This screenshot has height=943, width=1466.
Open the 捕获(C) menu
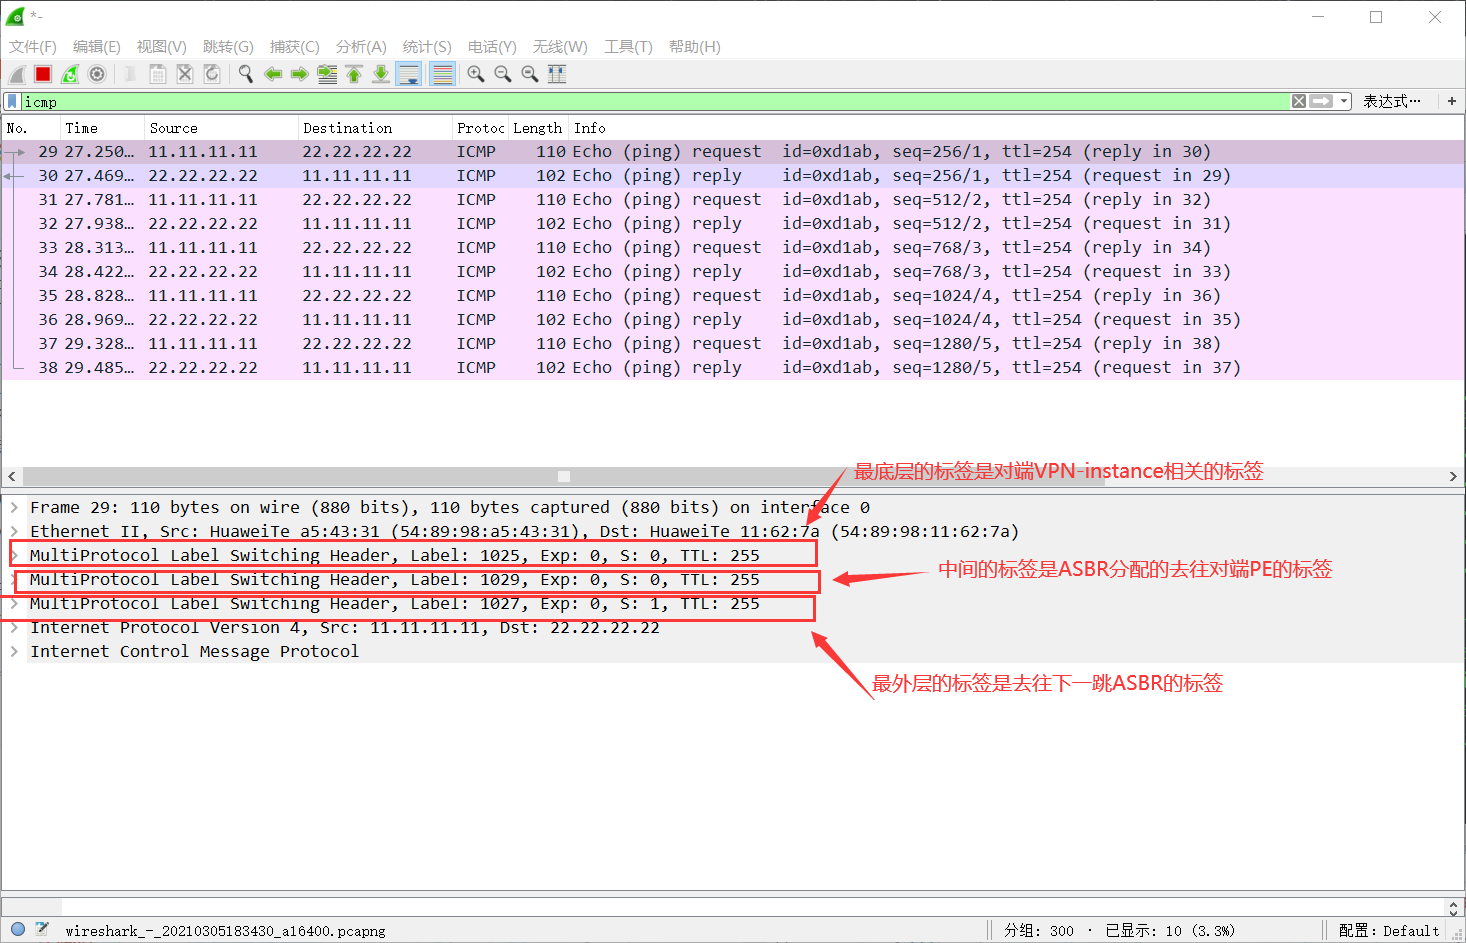(x=295, y=47)
